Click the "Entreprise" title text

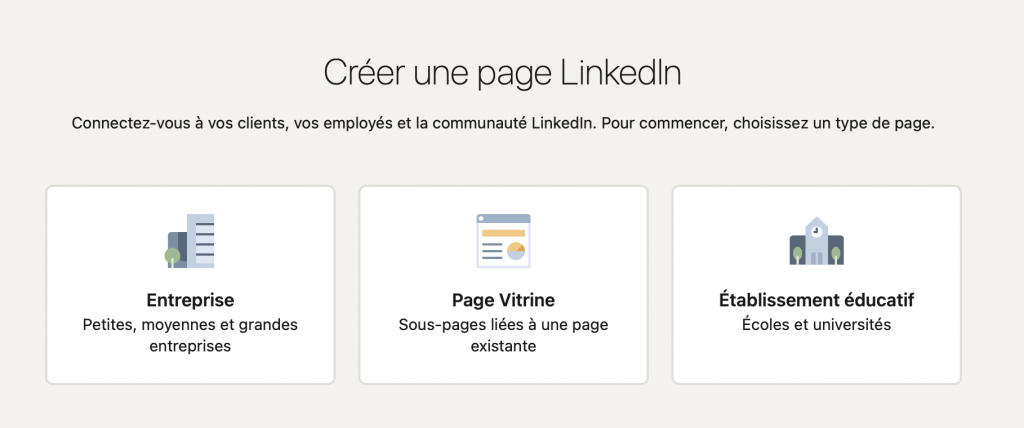(190, 300)
